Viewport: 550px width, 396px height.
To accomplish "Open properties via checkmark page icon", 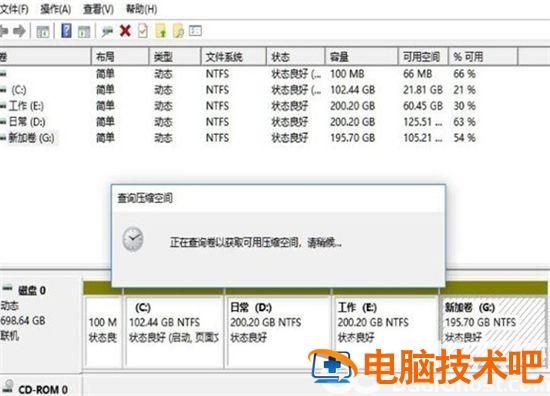I will [143, 31].
